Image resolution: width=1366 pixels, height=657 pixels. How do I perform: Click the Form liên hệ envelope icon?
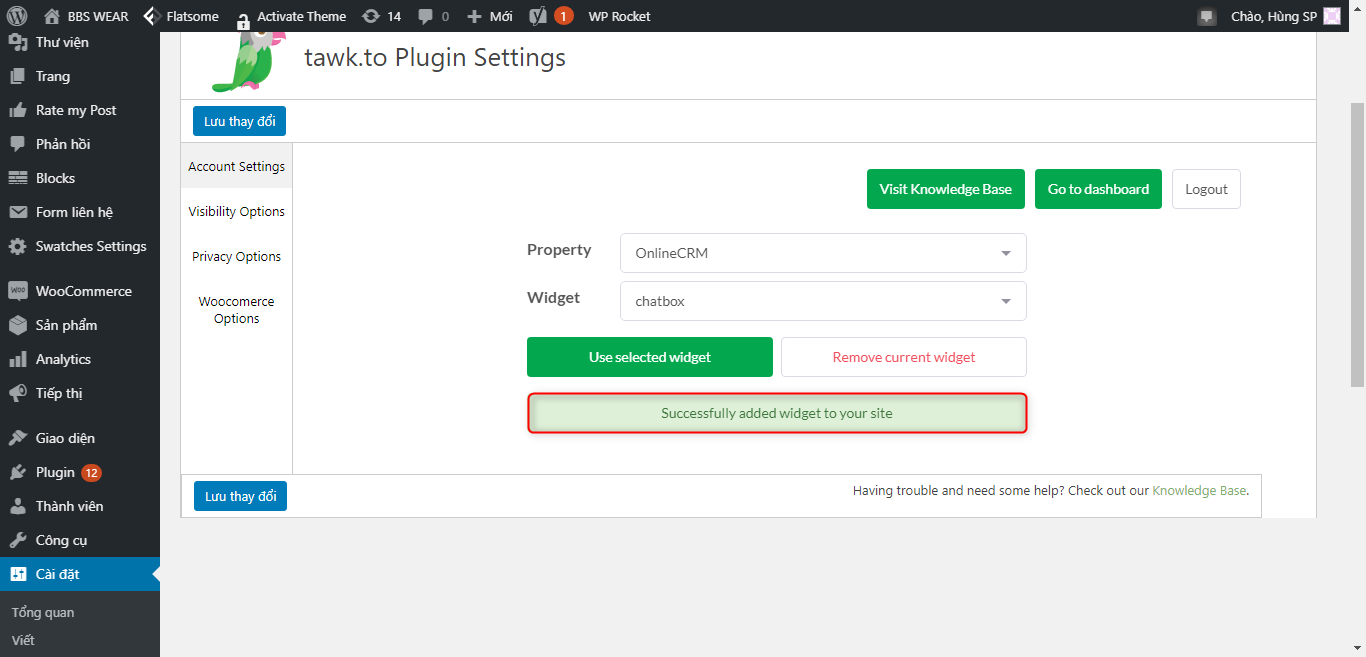coord(18,212)
